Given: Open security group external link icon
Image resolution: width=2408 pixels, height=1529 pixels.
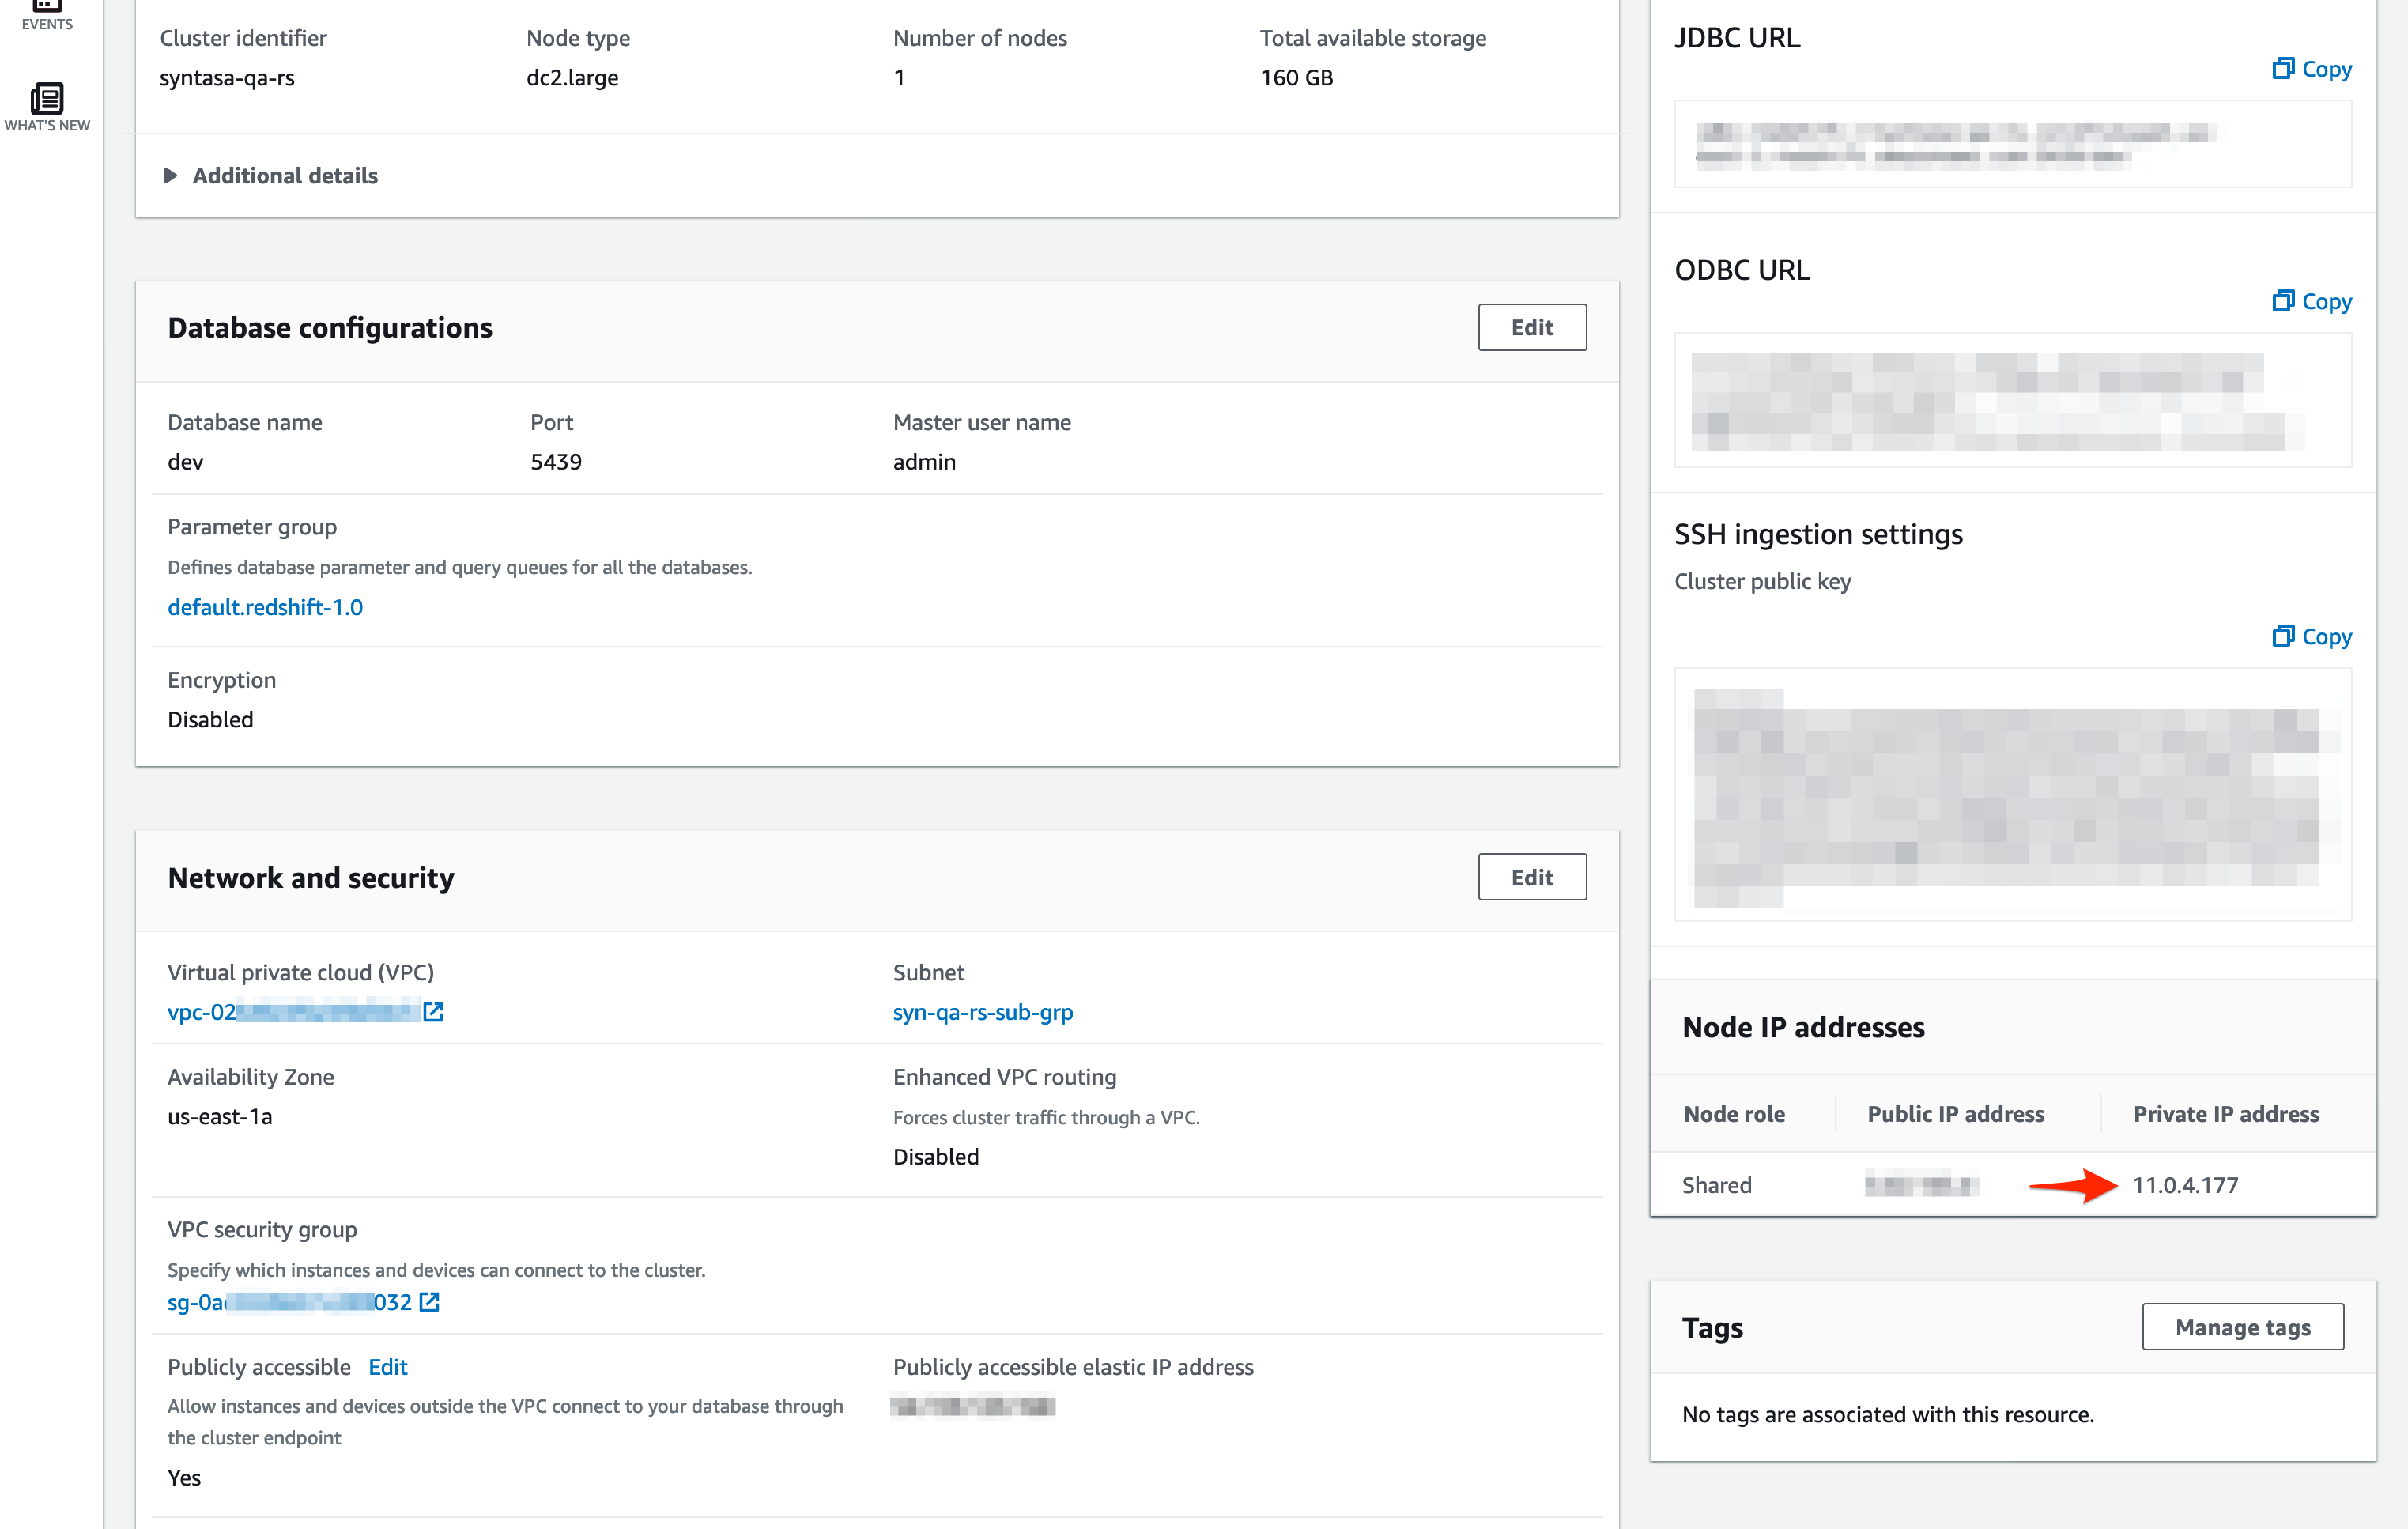Looking at the screenshot, I should point(429,1302).
